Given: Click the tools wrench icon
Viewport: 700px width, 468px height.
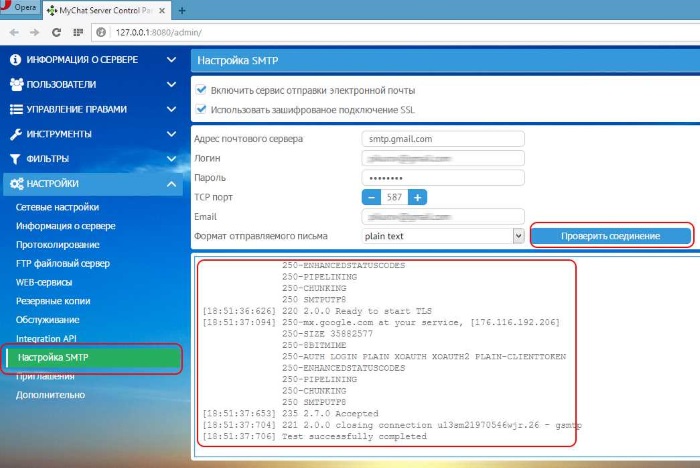Looking at the screenshot, I should [16, 134].
